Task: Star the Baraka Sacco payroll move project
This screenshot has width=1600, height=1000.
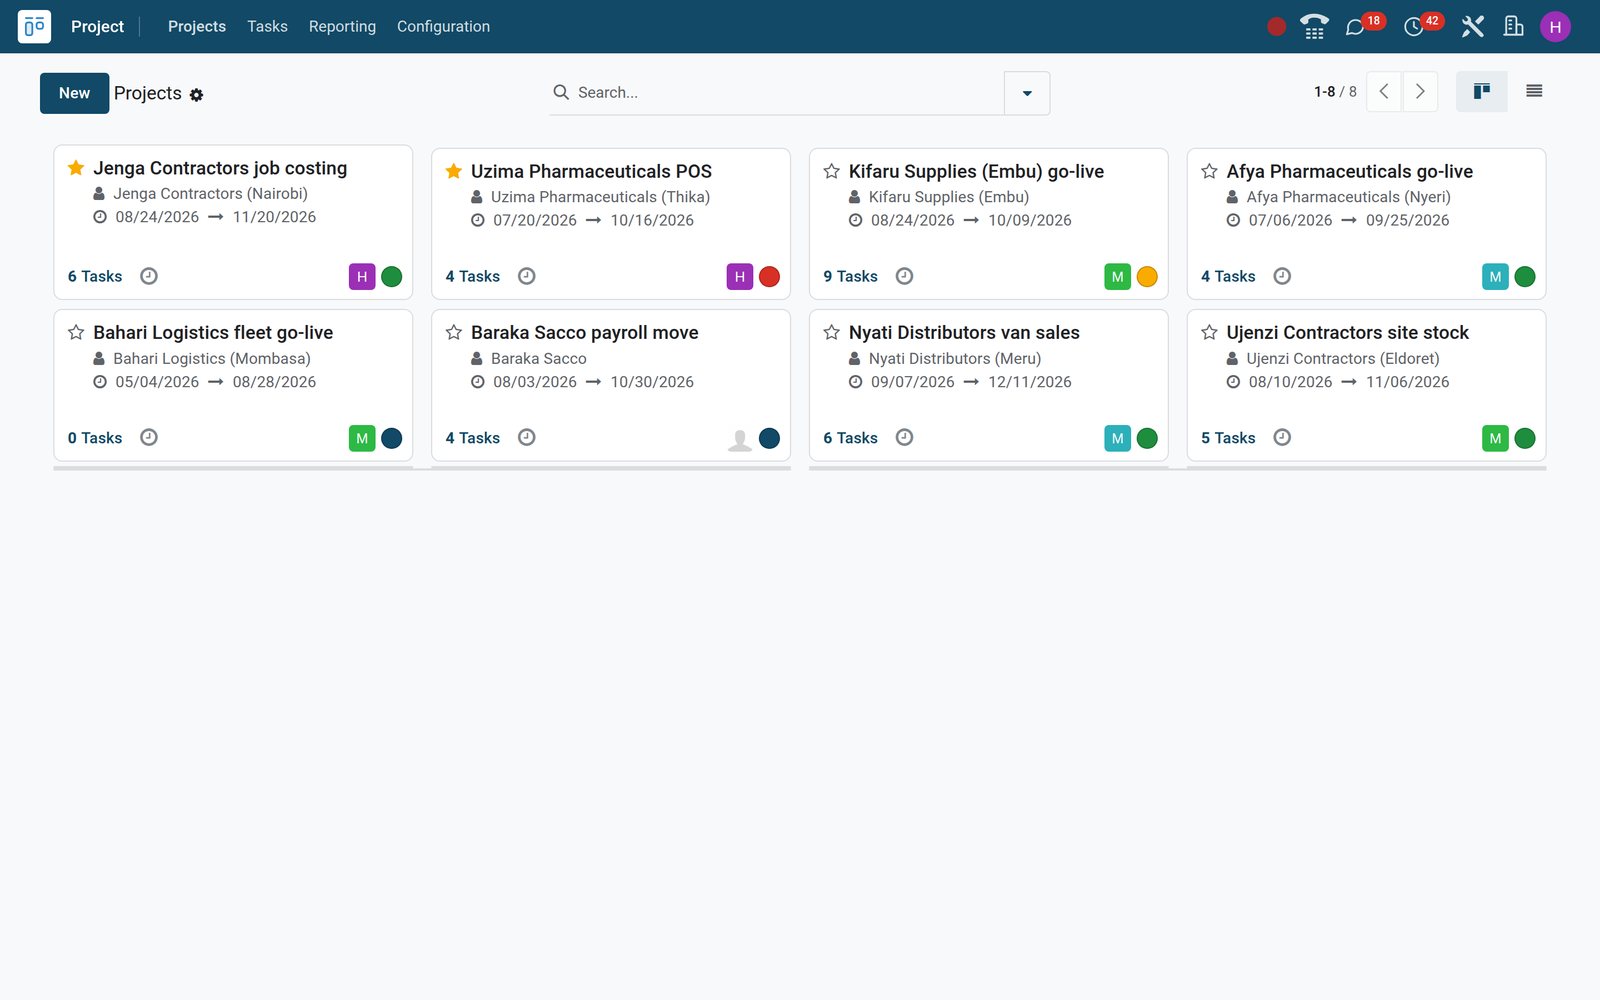Action: click(454, 332)
